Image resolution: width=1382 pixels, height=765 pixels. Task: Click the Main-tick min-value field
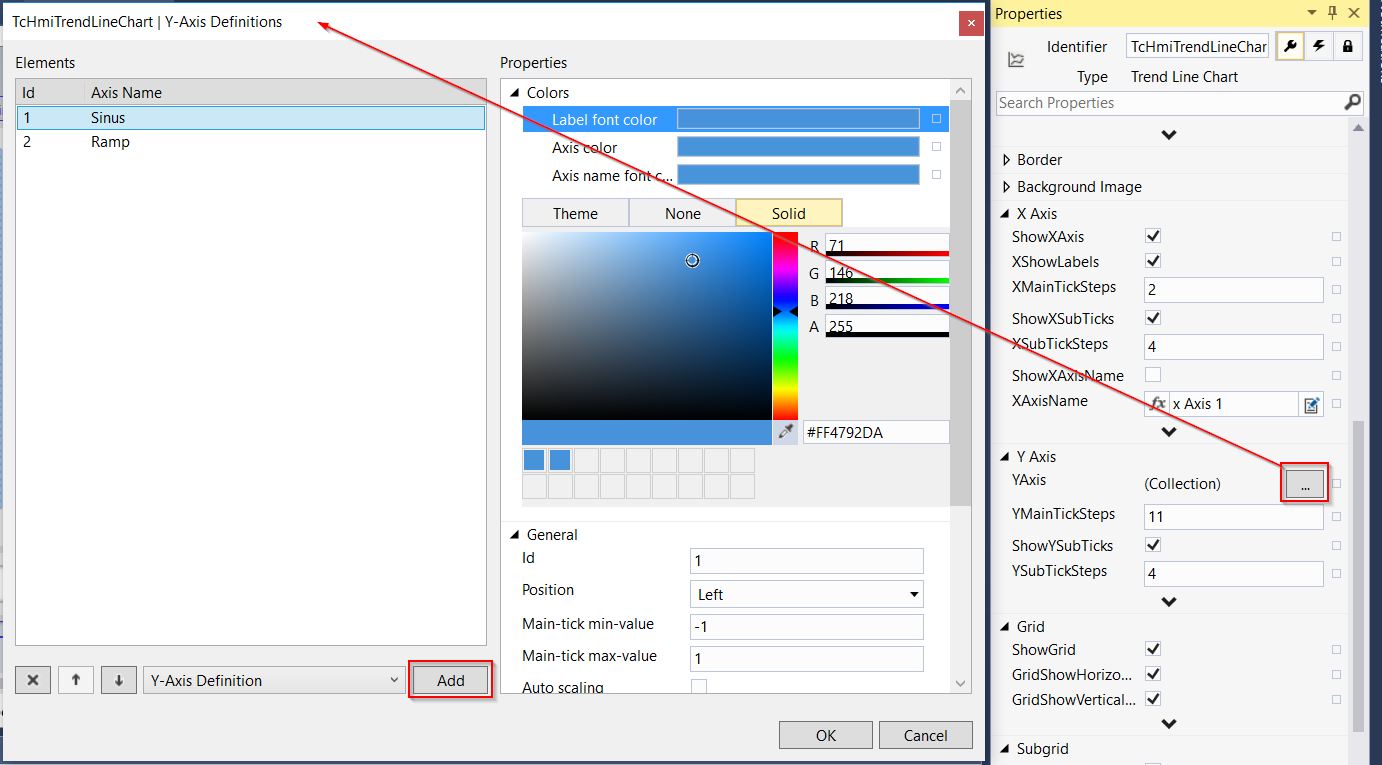tap(807, 627)
